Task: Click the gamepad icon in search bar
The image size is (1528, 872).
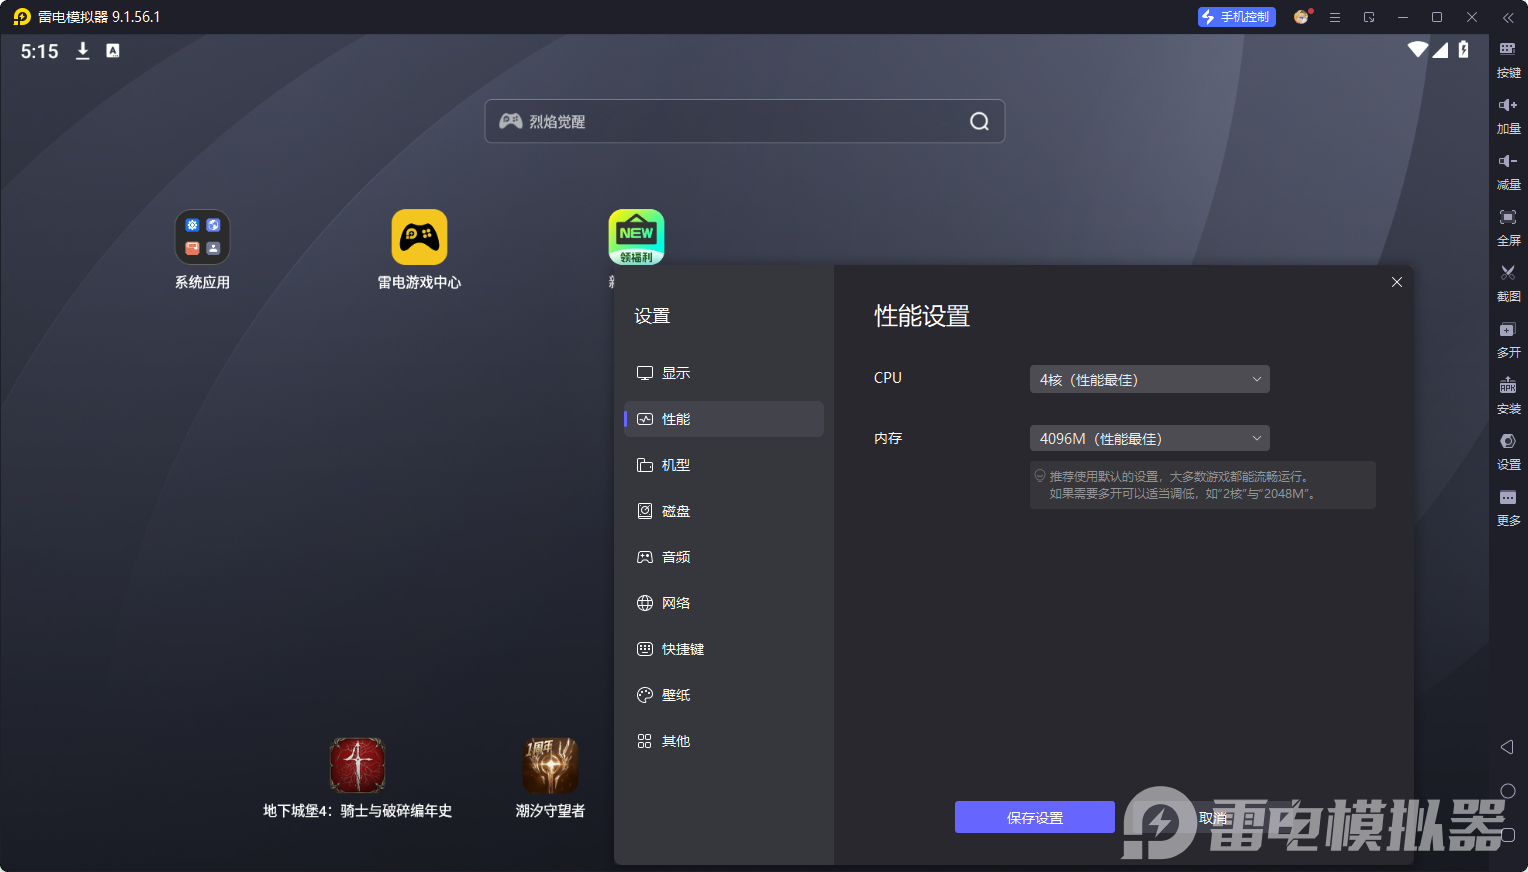Action: pos(511,121)
